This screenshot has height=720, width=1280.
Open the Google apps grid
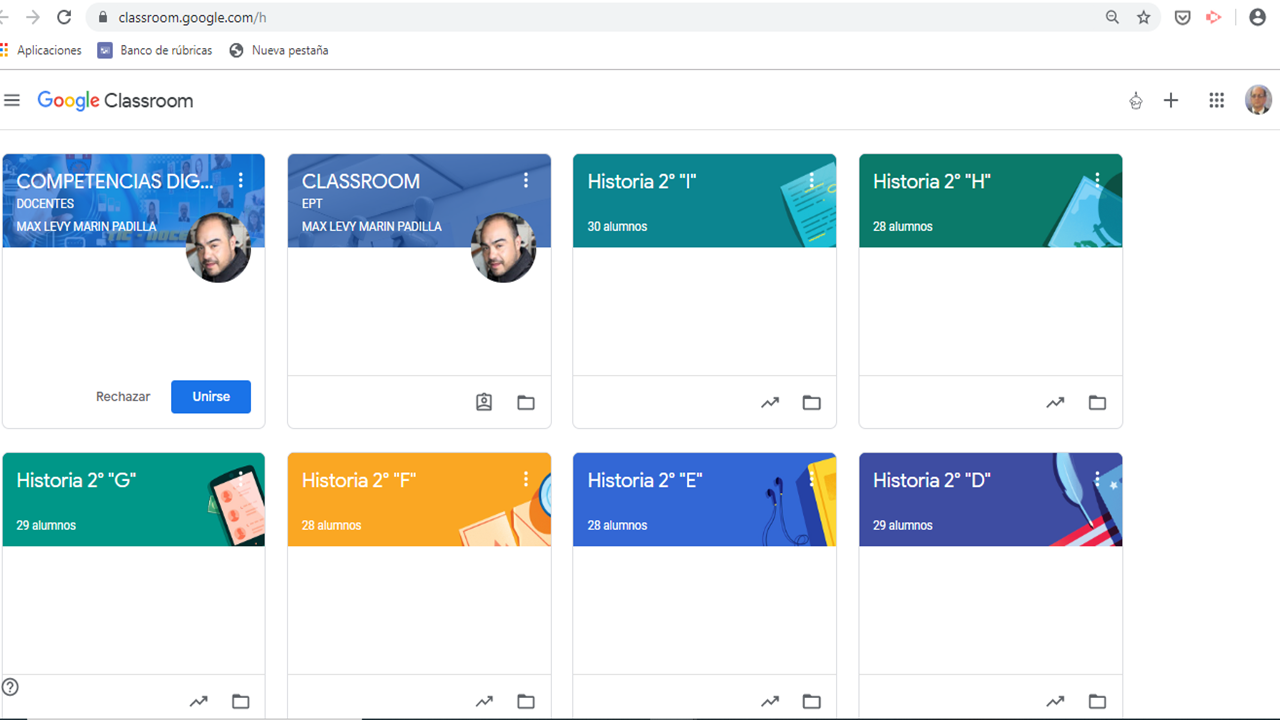pyautogui.click(x=1216, y=100)
